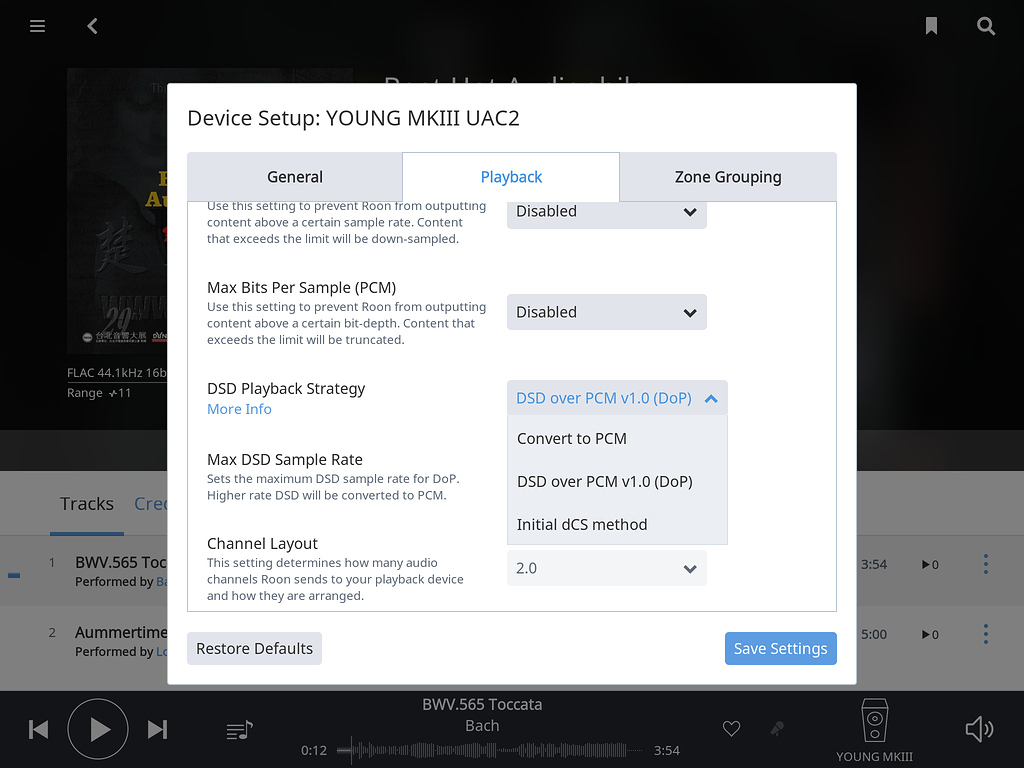Click the playback progress waveform
The height and width of the screenshot is (768, 1024).
point(490,748)
